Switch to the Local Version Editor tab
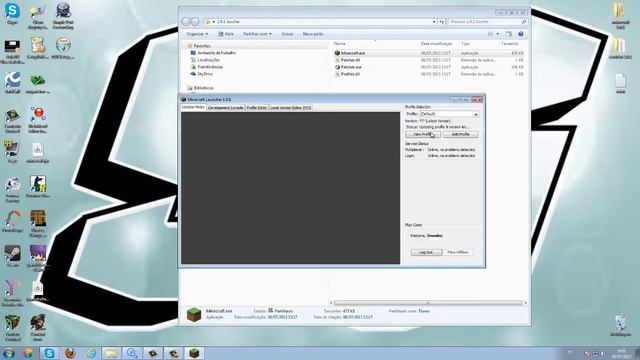 click(291, 108)
